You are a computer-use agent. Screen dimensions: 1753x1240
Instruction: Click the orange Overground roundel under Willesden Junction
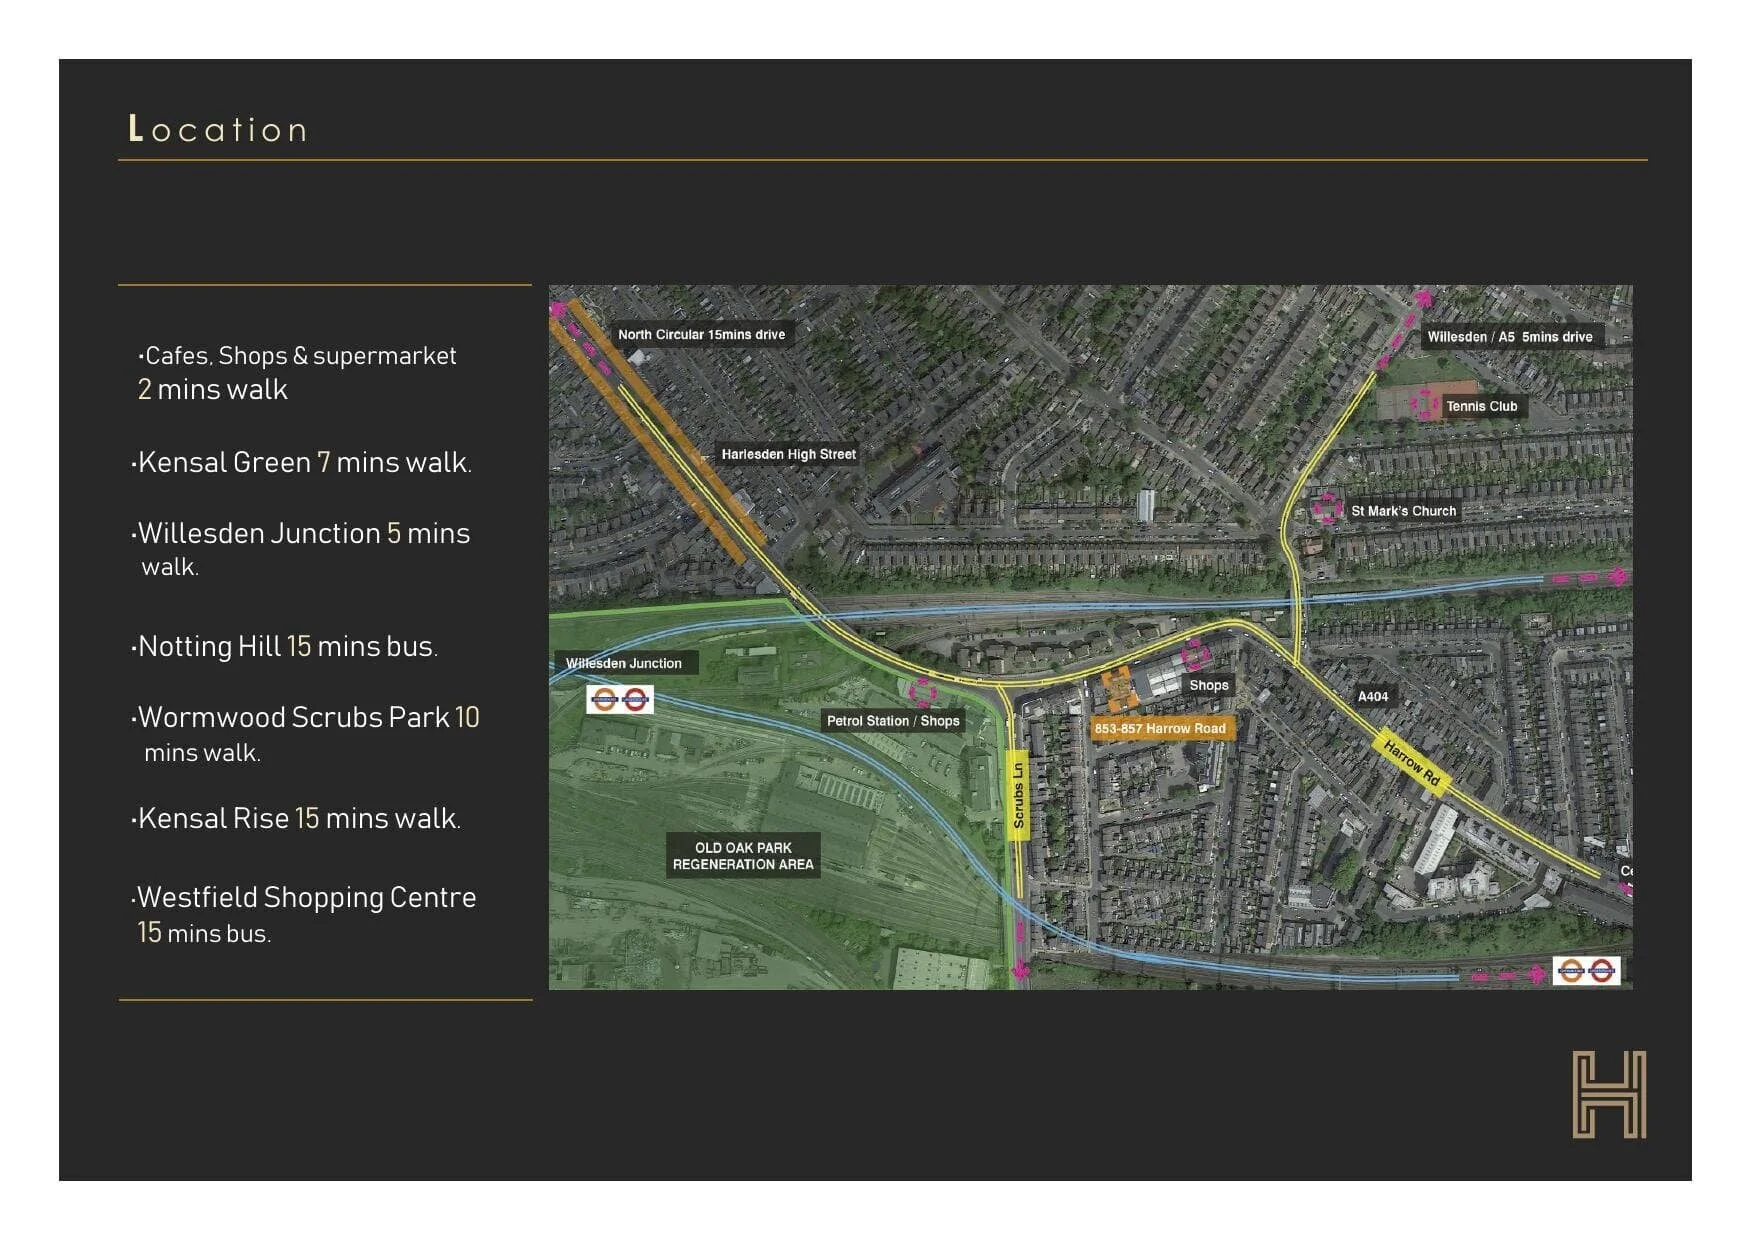pyautogui.click(x=604, y=699)
